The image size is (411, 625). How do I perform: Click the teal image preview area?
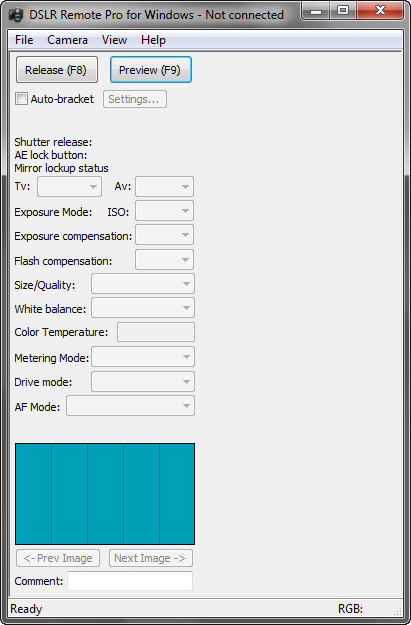click(105, 494)
